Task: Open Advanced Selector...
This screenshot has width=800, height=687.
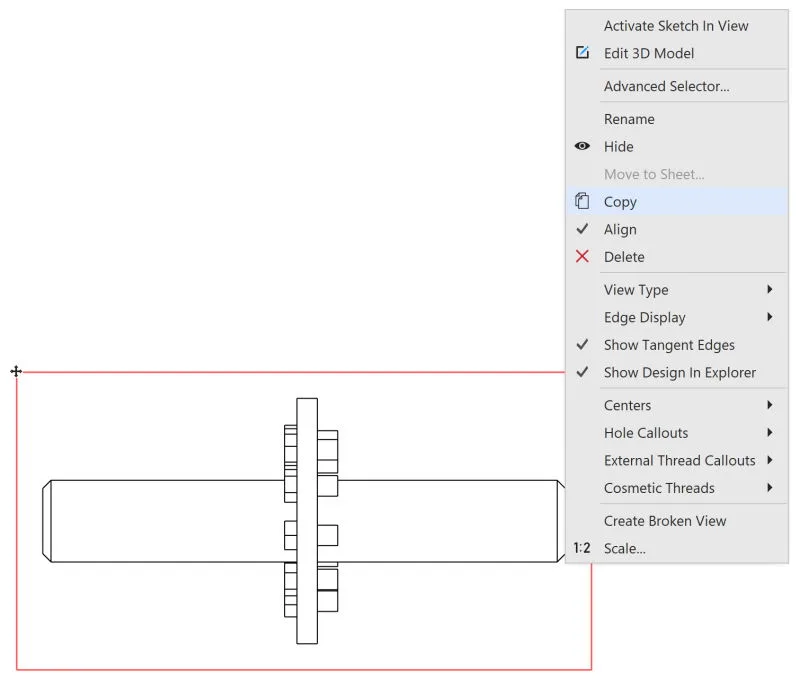Action: pos(677,86)
